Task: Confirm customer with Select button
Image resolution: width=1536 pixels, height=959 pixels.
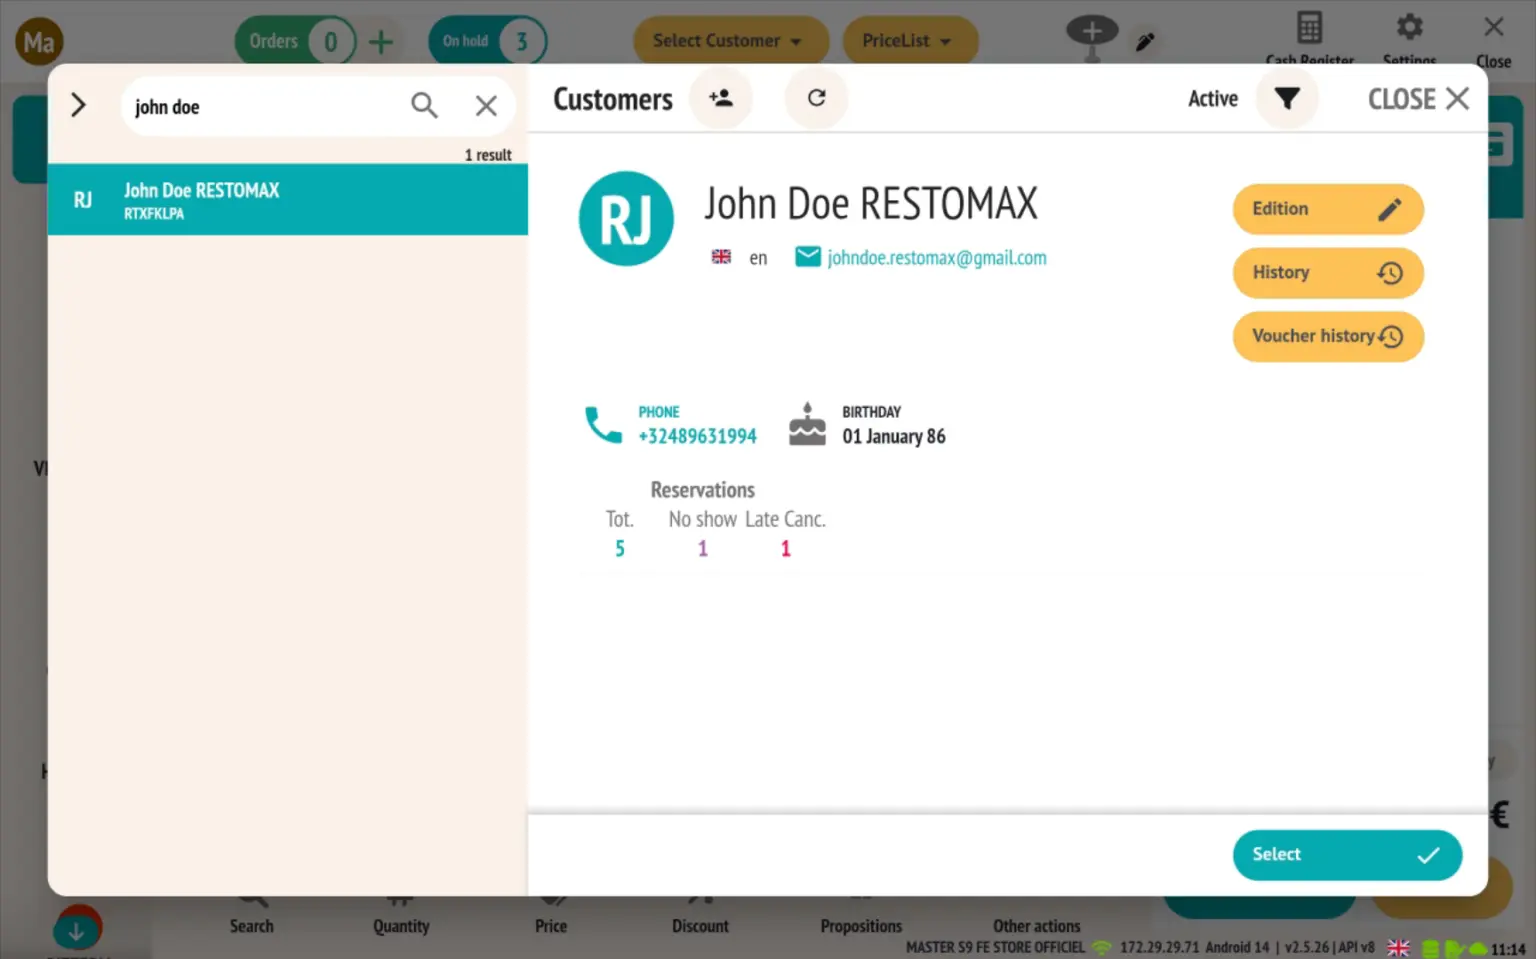Action: pos(1347,855)
